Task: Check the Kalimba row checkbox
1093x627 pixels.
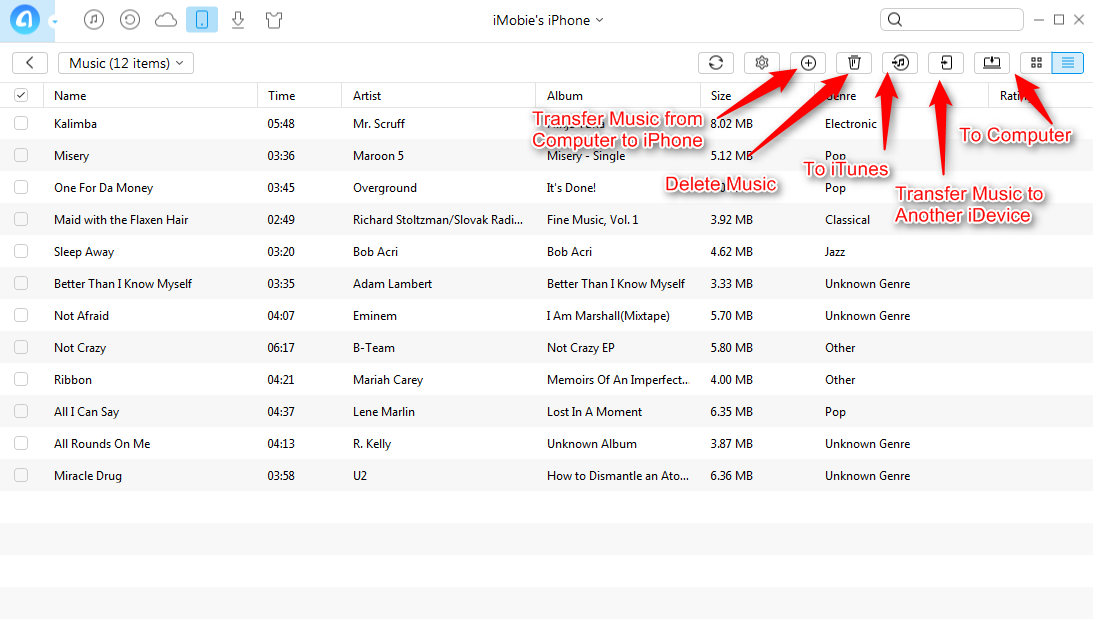Action: pos(21,123)
